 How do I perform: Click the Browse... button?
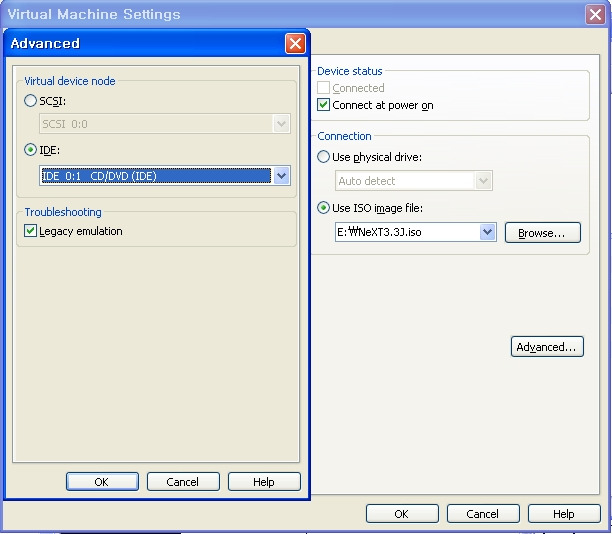coord(543,233)
